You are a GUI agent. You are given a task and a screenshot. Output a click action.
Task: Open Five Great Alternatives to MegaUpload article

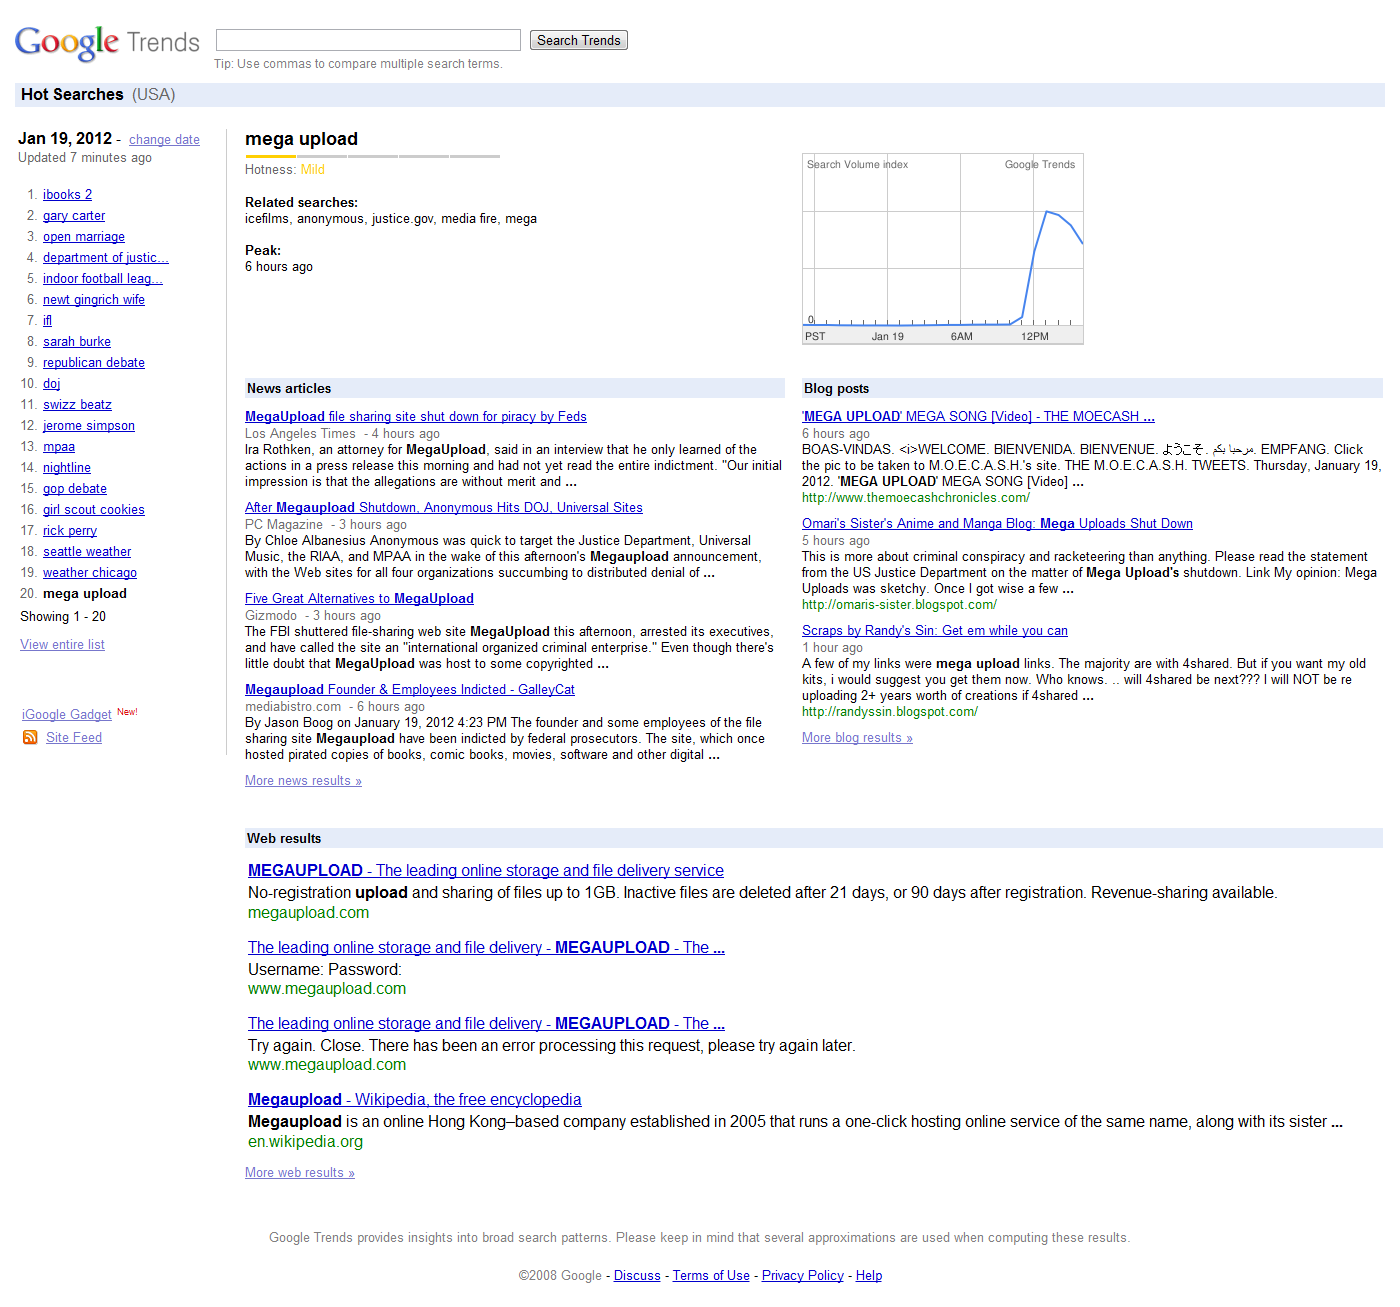[359, 599]
